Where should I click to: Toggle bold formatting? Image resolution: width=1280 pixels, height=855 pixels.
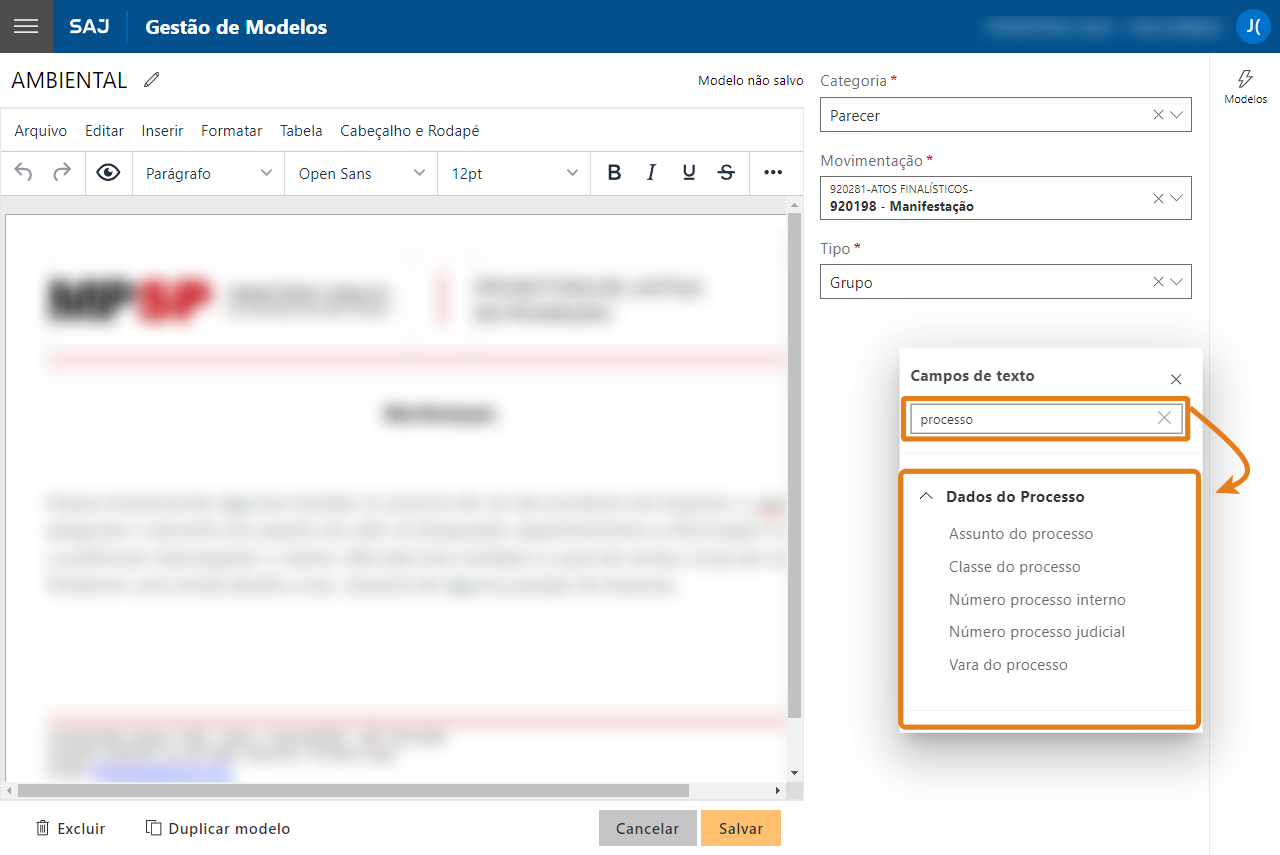pos(614,173)
